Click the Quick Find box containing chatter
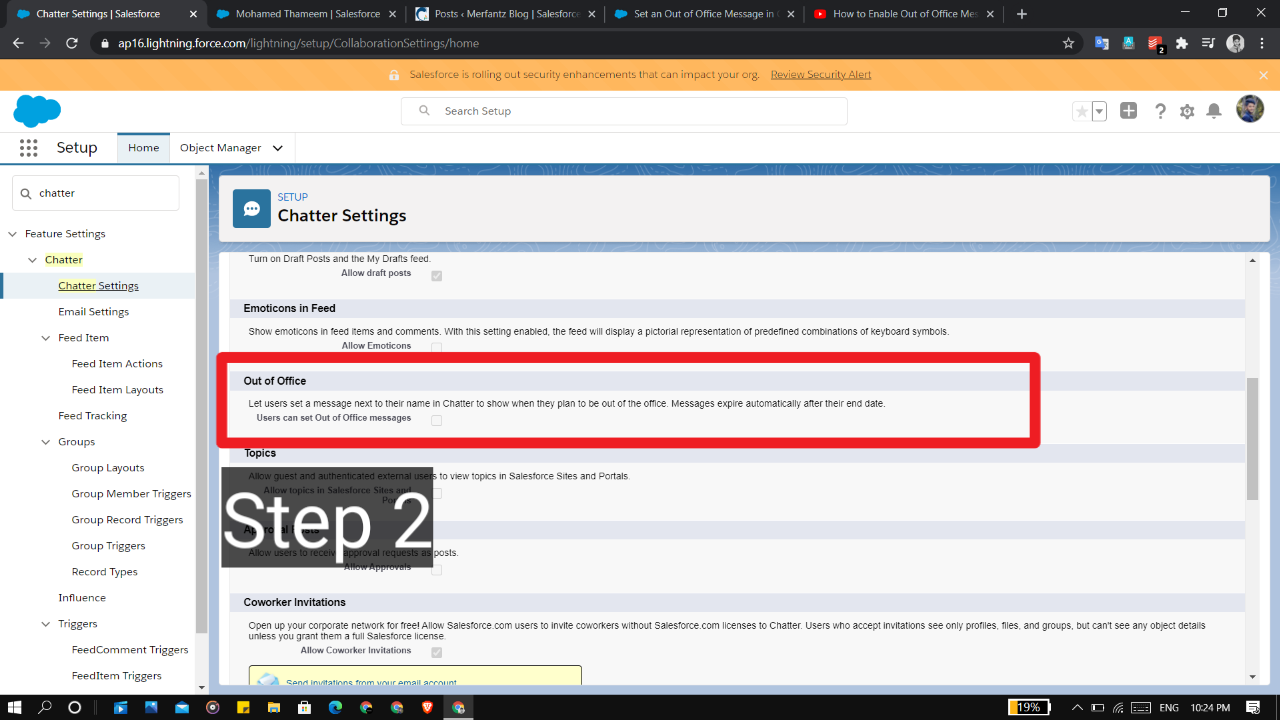 pyautogui.click(x=96, y=193)
